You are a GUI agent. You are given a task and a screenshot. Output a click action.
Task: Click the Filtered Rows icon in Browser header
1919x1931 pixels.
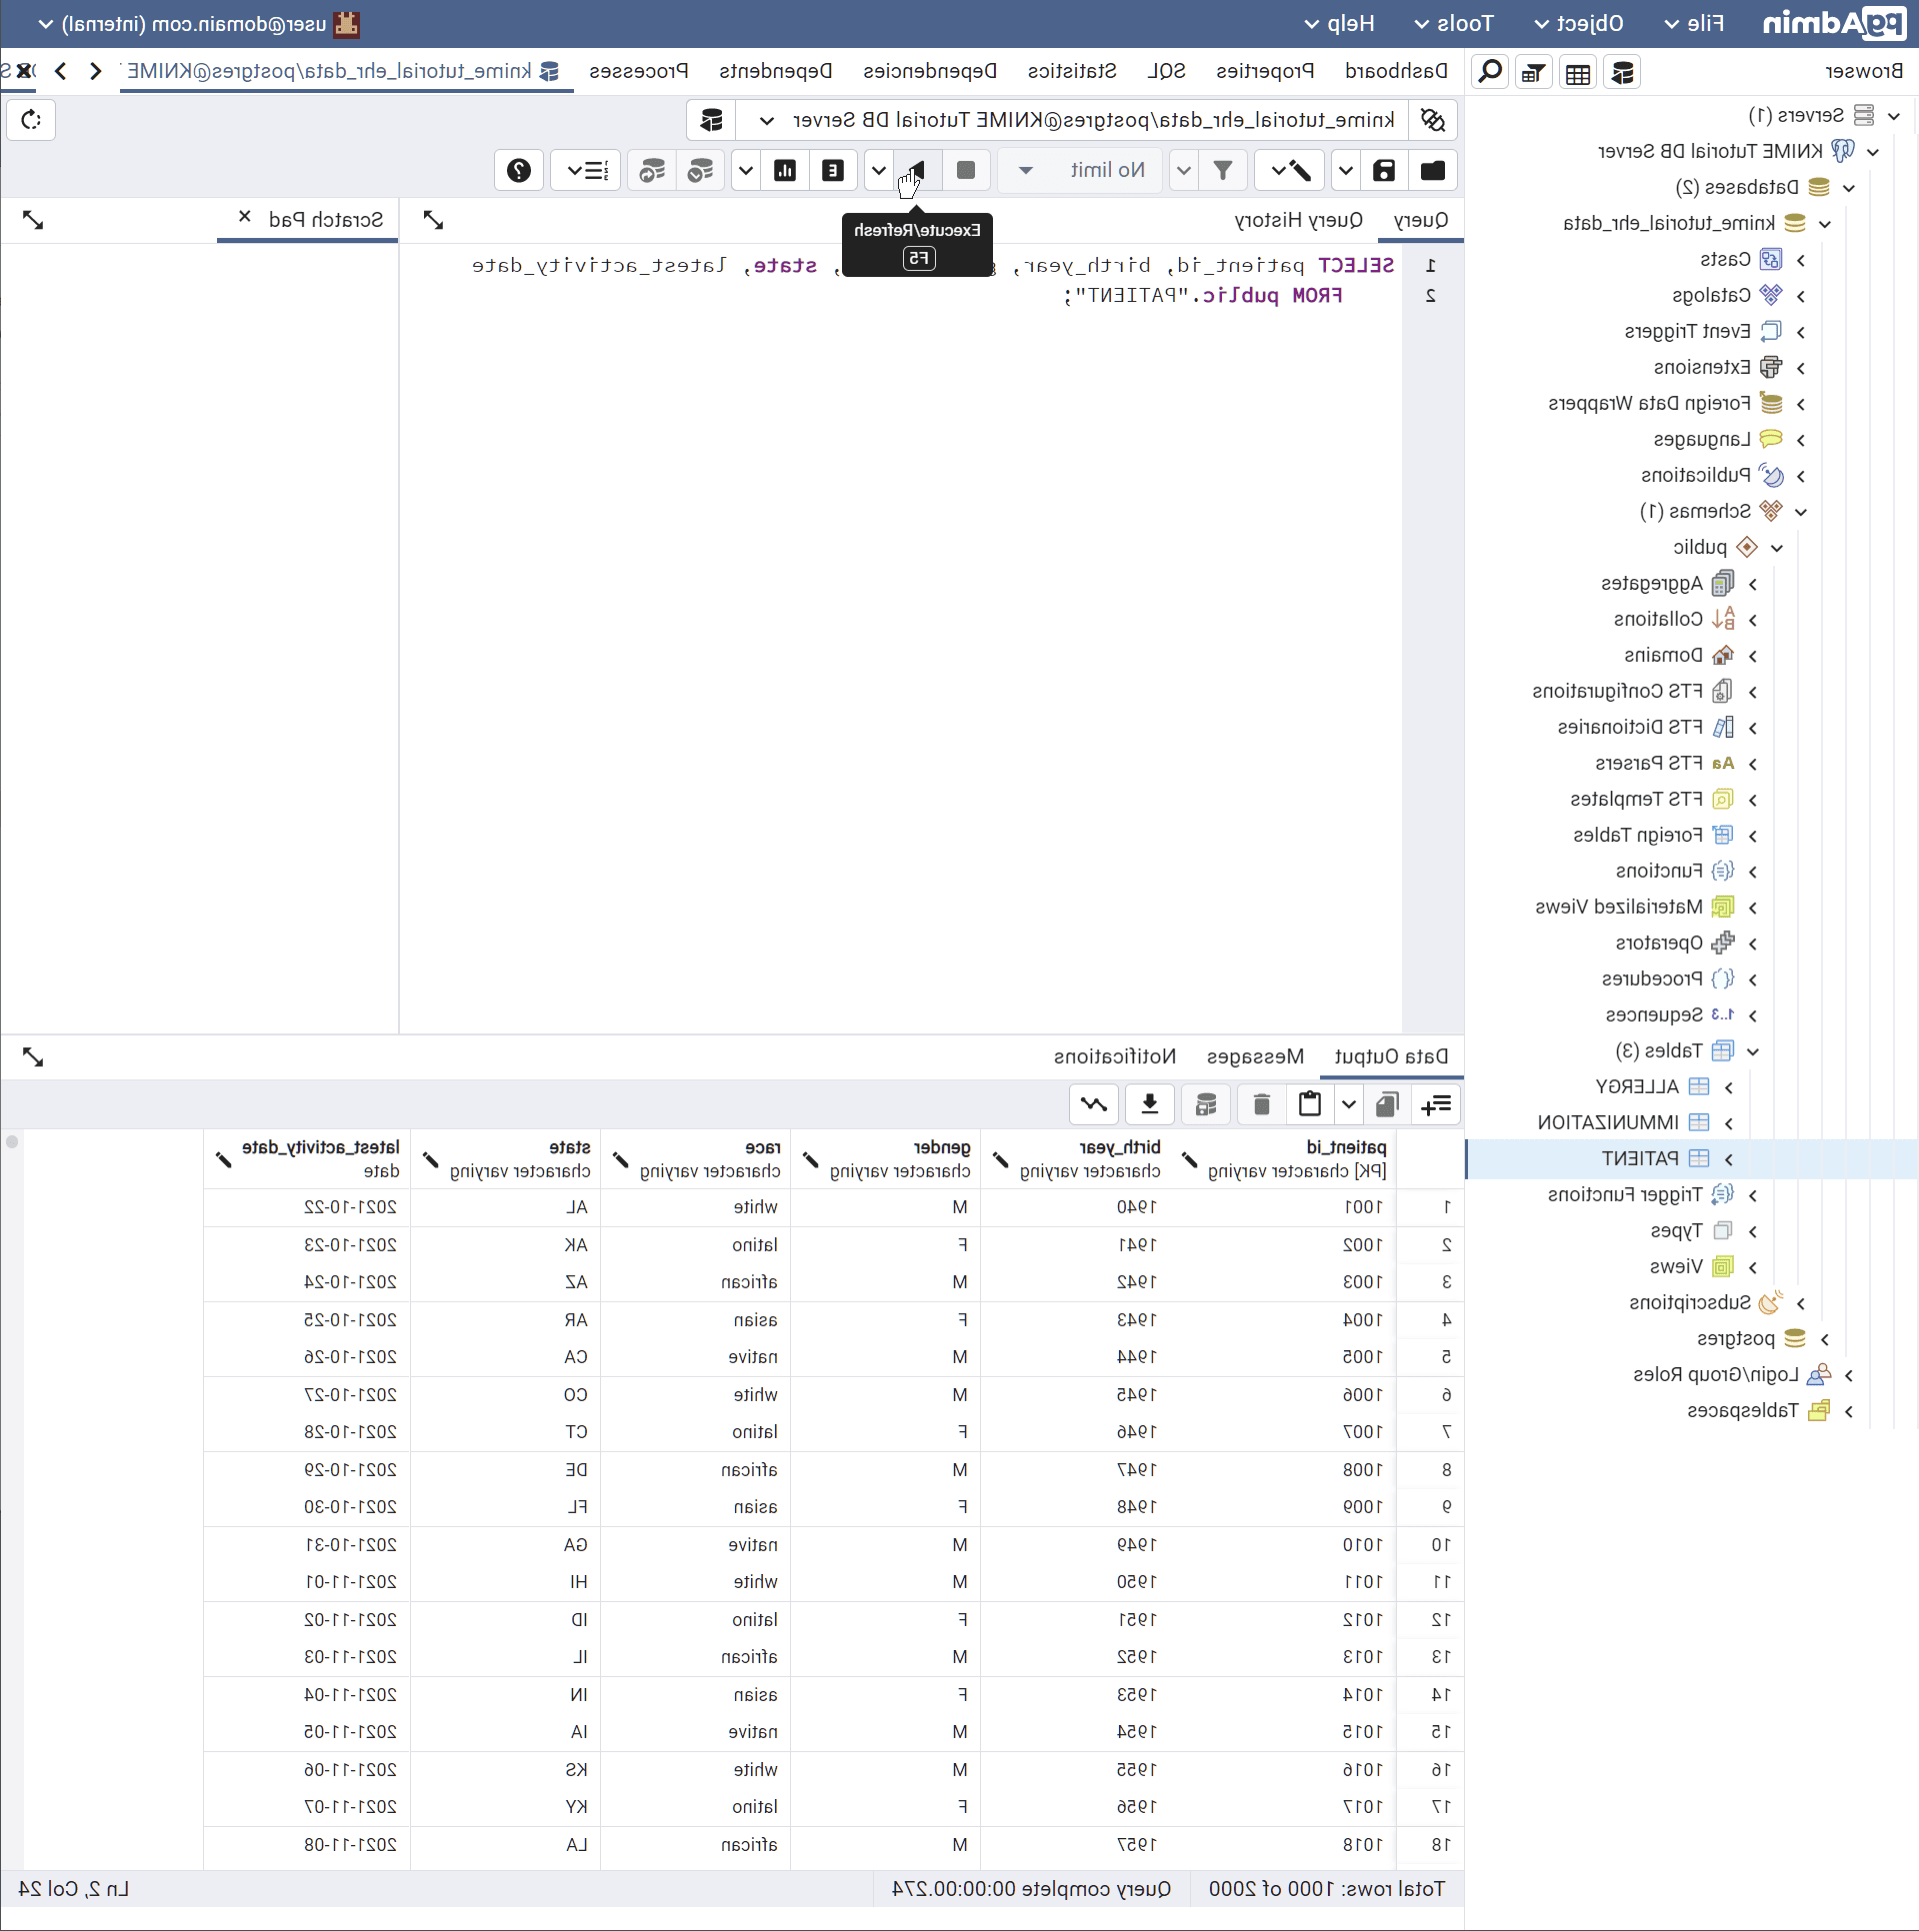[x=1534, y=72]
